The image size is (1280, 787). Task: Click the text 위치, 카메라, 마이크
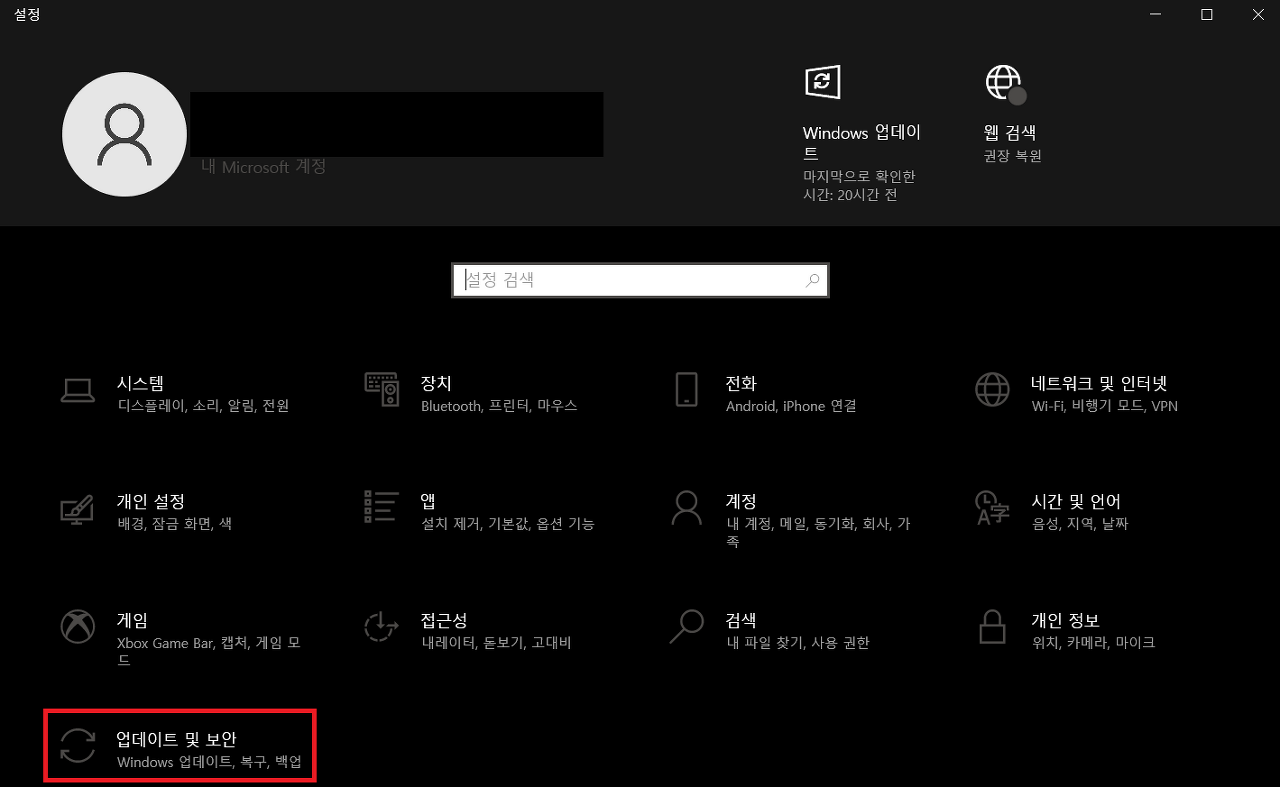[1093, 643]
